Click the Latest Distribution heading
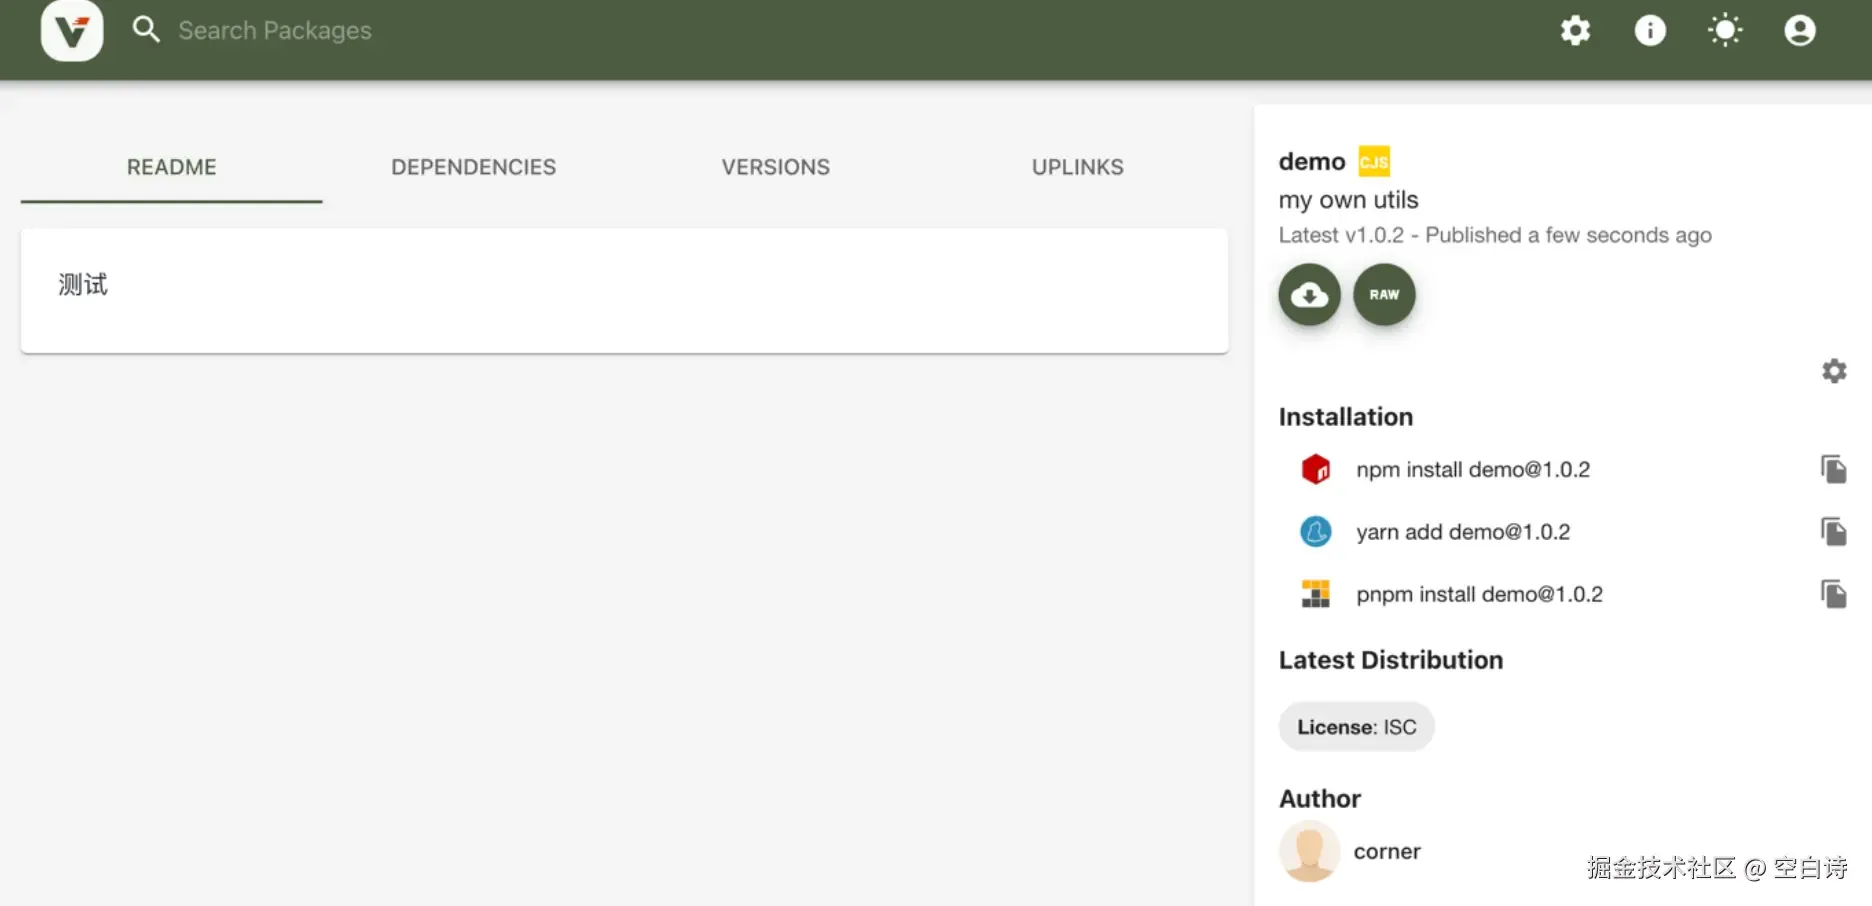Image resolution: width=1872 pixels, height=906 pixels. tap(1391, 660)
